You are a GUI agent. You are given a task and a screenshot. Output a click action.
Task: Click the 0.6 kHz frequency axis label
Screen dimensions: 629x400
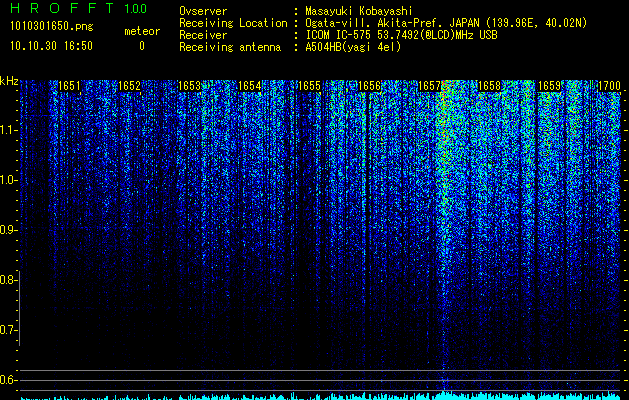point(8,380)
